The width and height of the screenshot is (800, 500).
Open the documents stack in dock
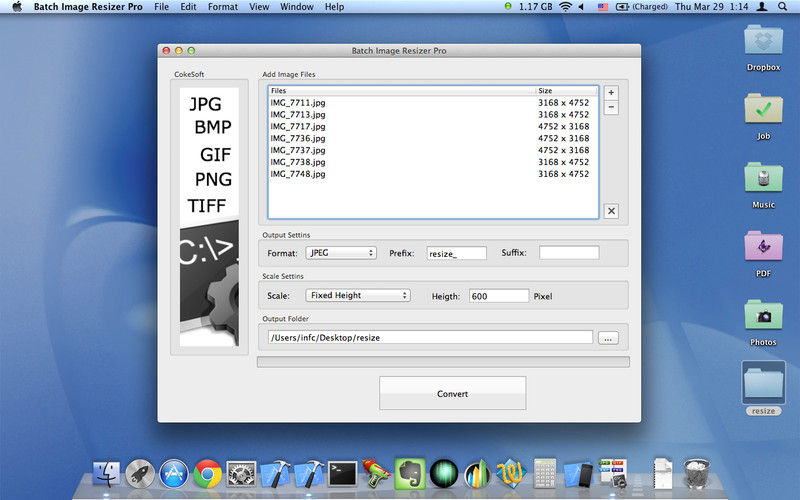point(663,474)
